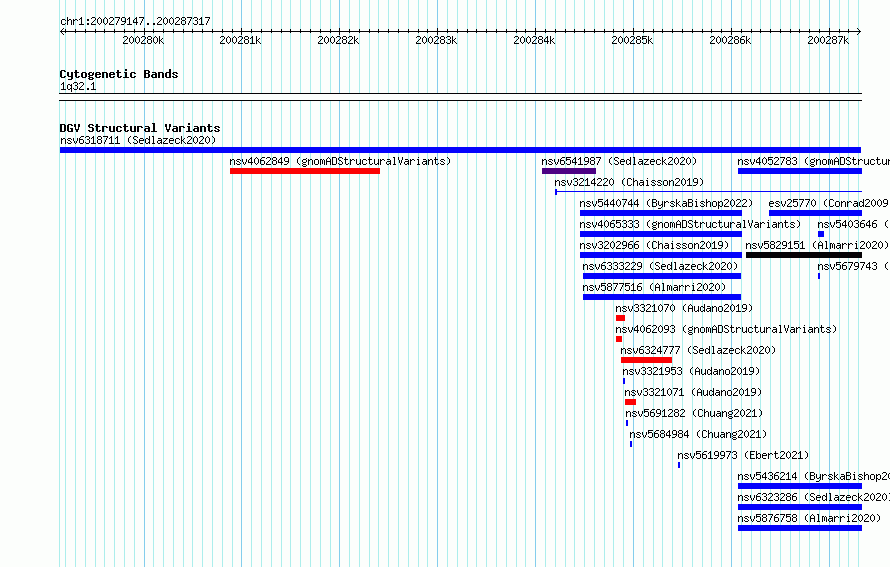Image resolution: width=890 pixels, height=567 pixels.
Task: Click the small blue nsv5403646 marker
Action: (821, 234)
